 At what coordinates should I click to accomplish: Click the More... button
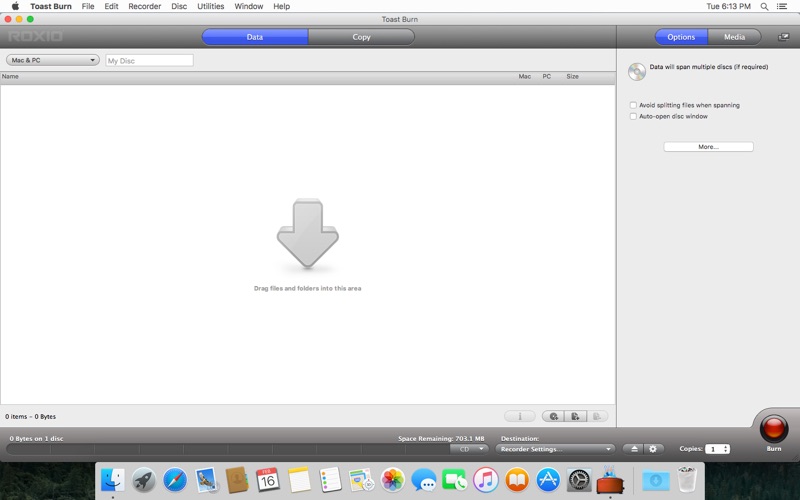(708, 147)
